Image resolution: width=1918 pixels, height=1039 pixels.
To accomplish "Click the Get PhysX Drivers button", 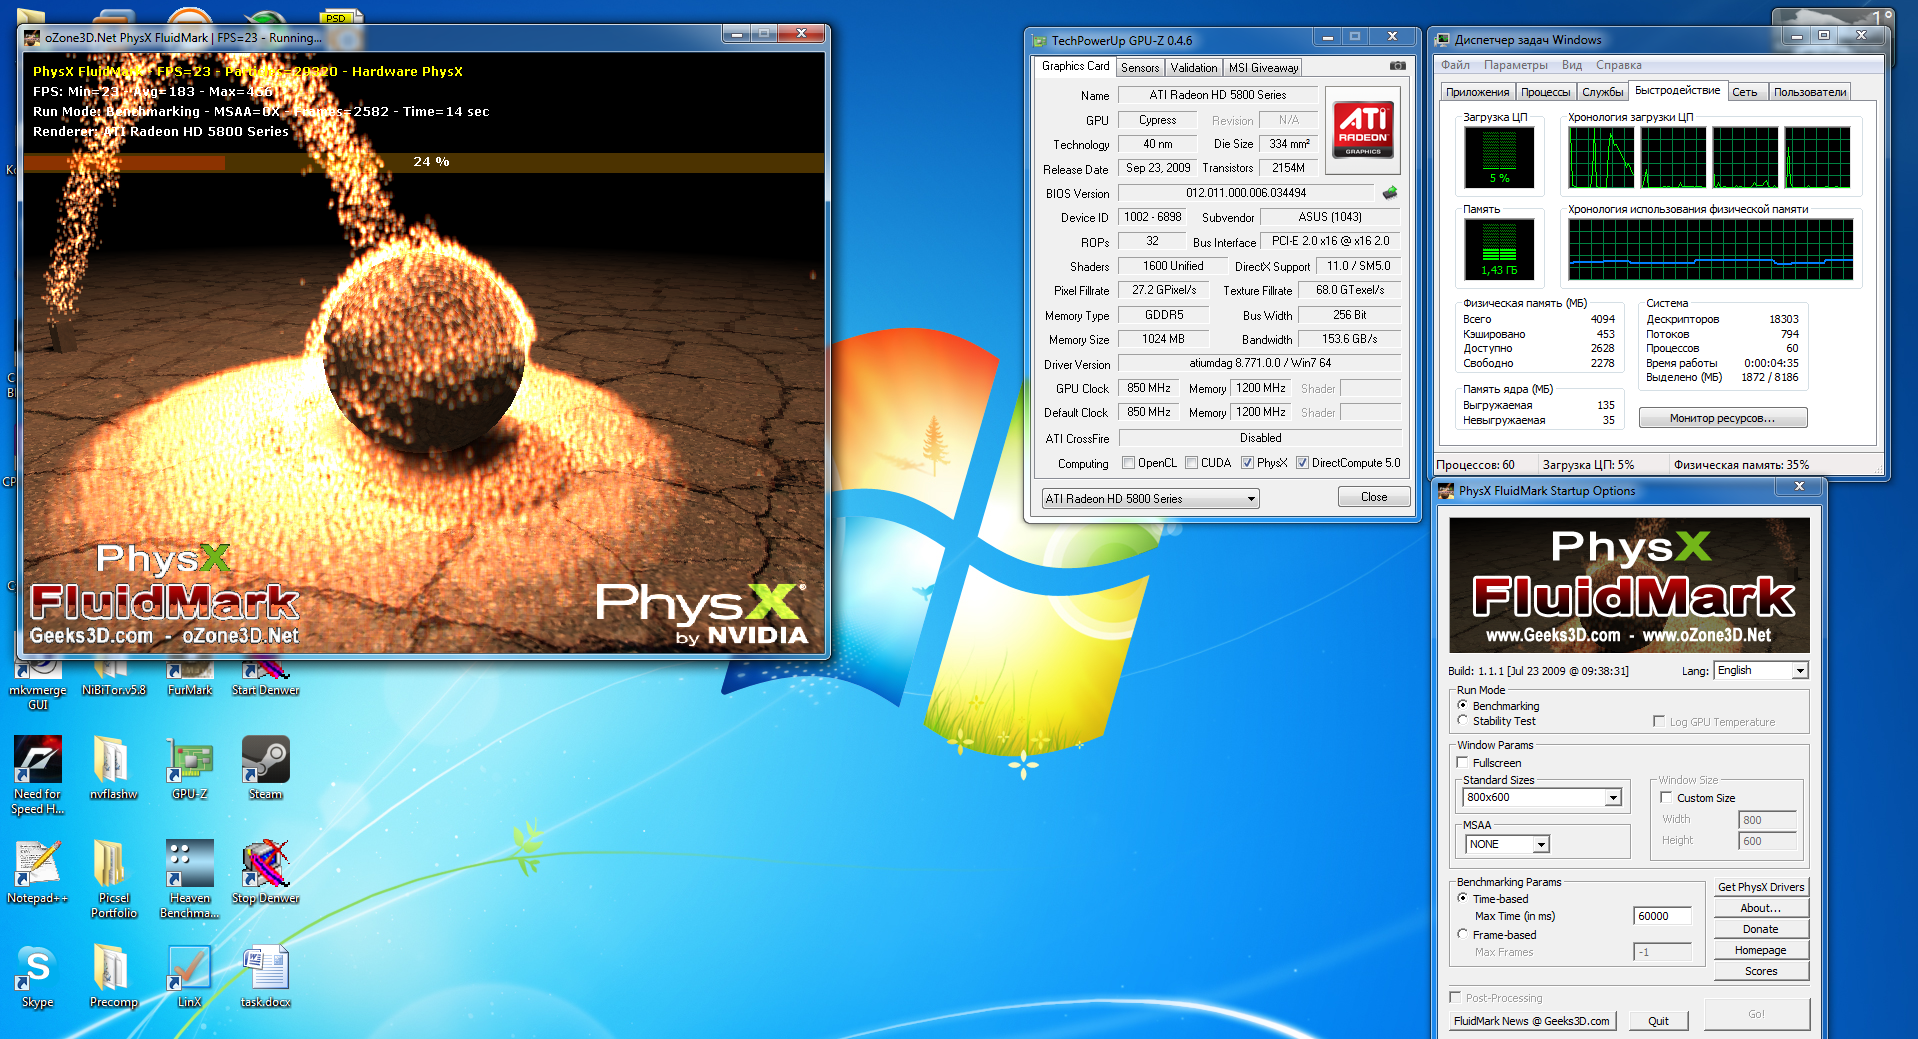I will point(1761,887).
